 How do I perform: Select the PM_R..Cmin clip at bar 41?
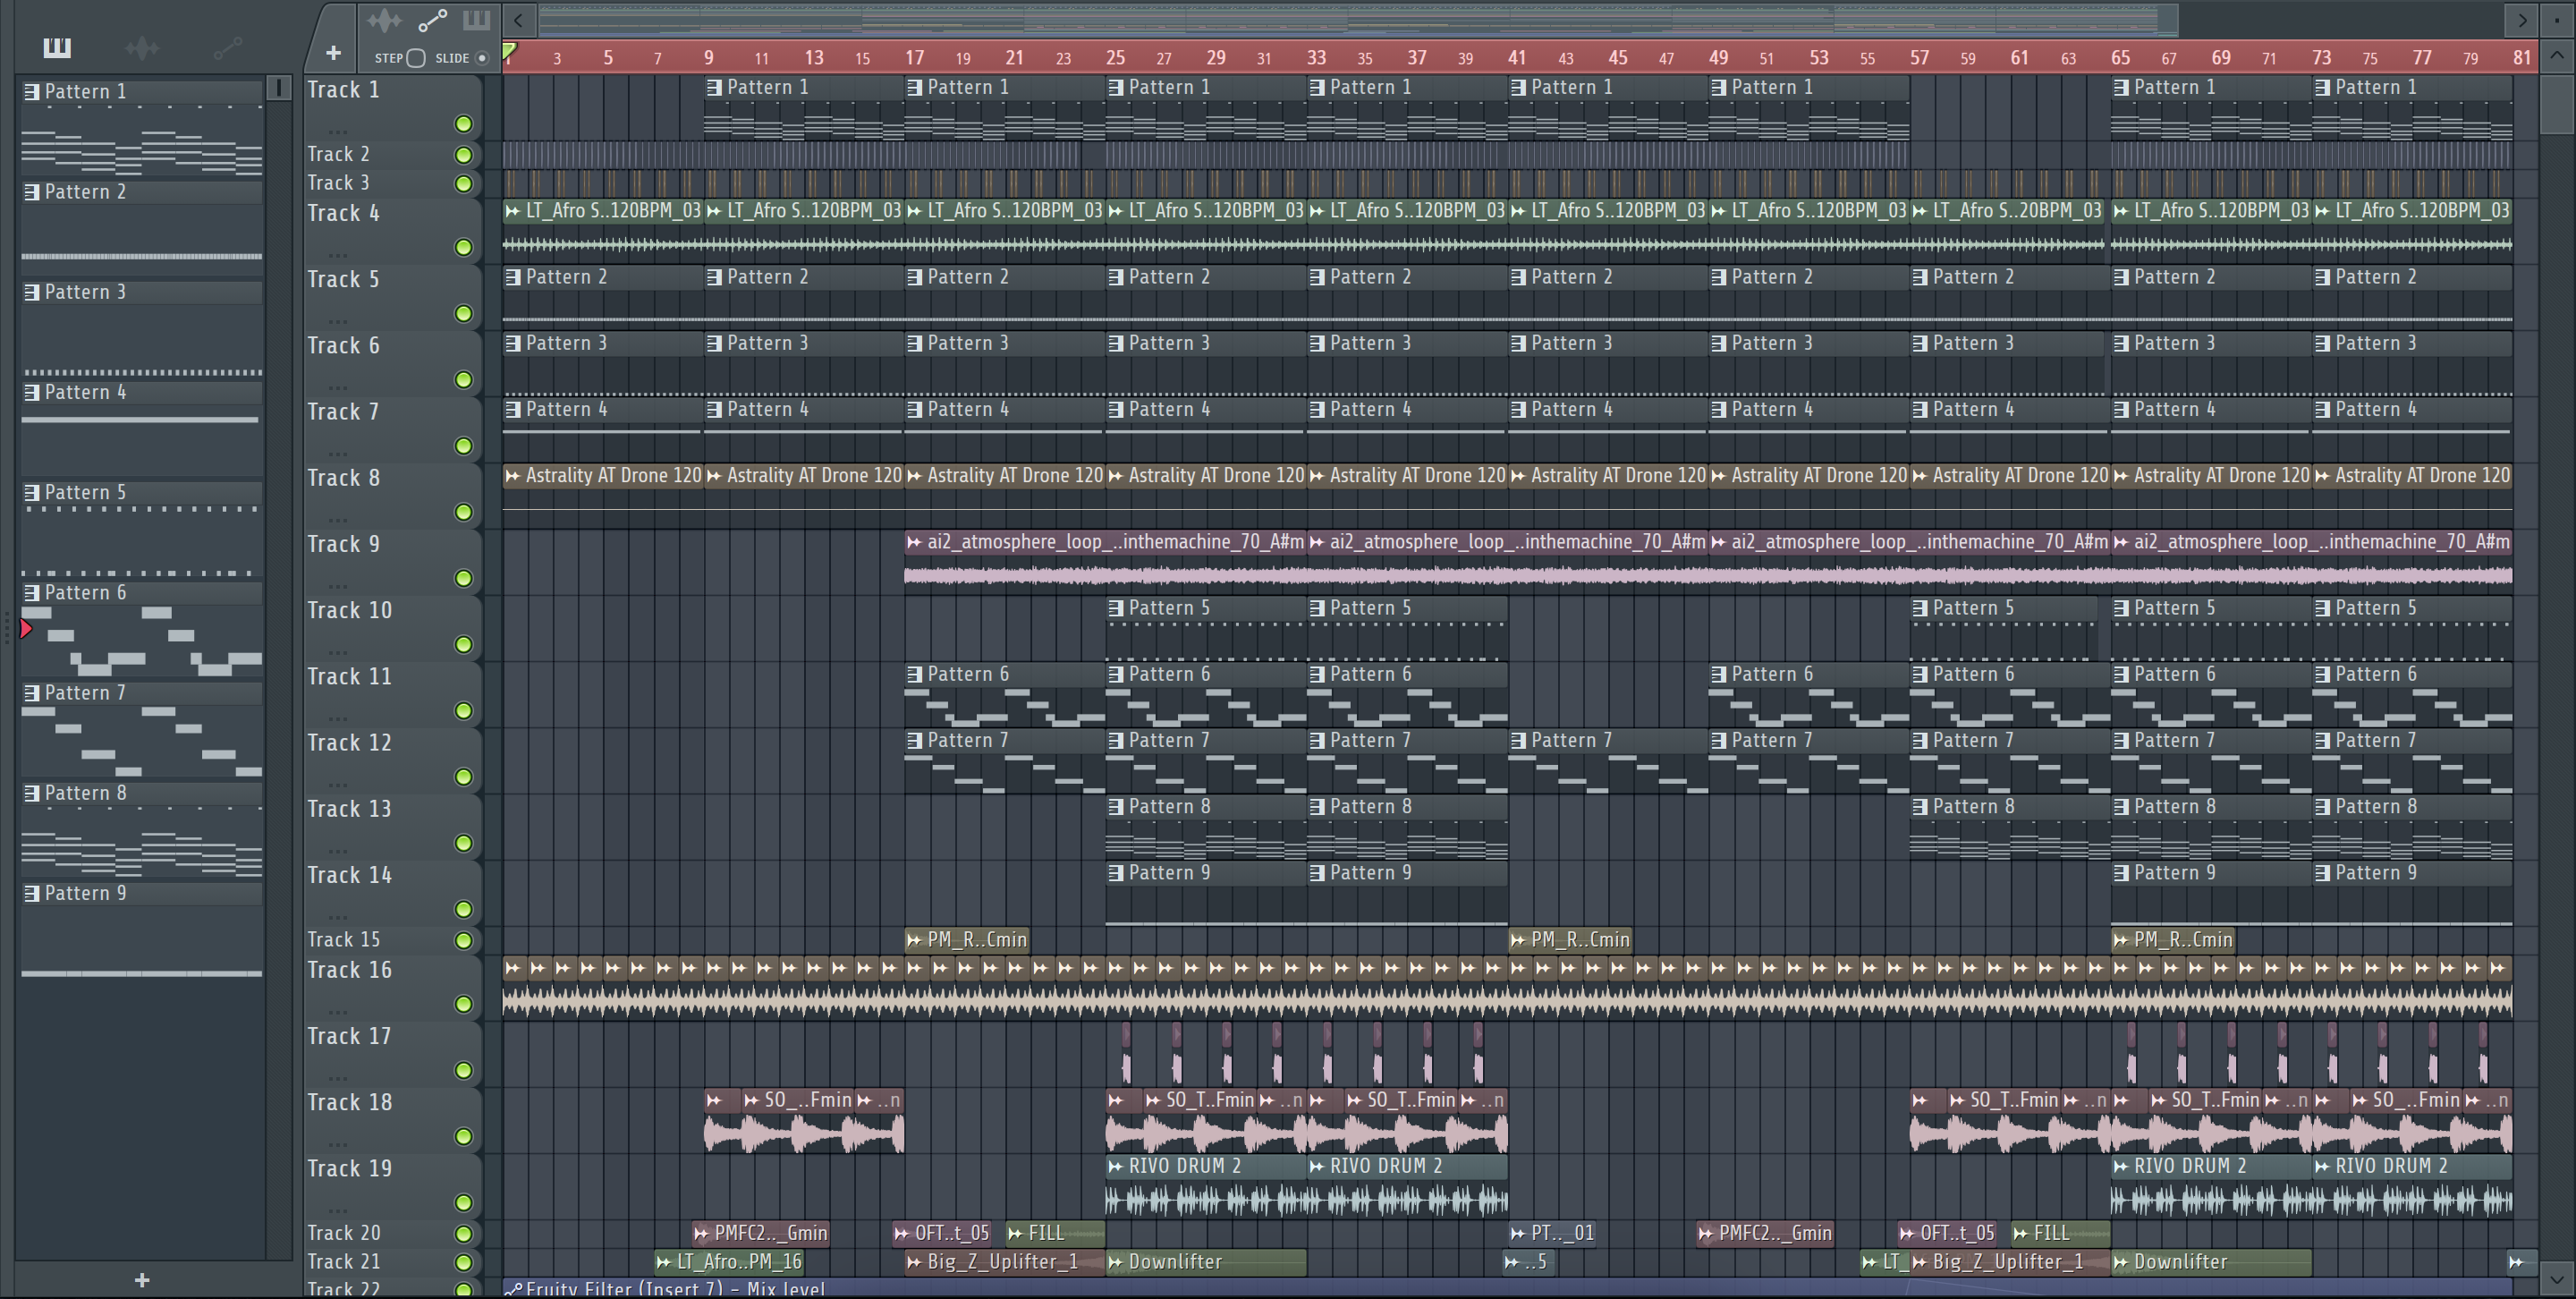[1570, 940]
